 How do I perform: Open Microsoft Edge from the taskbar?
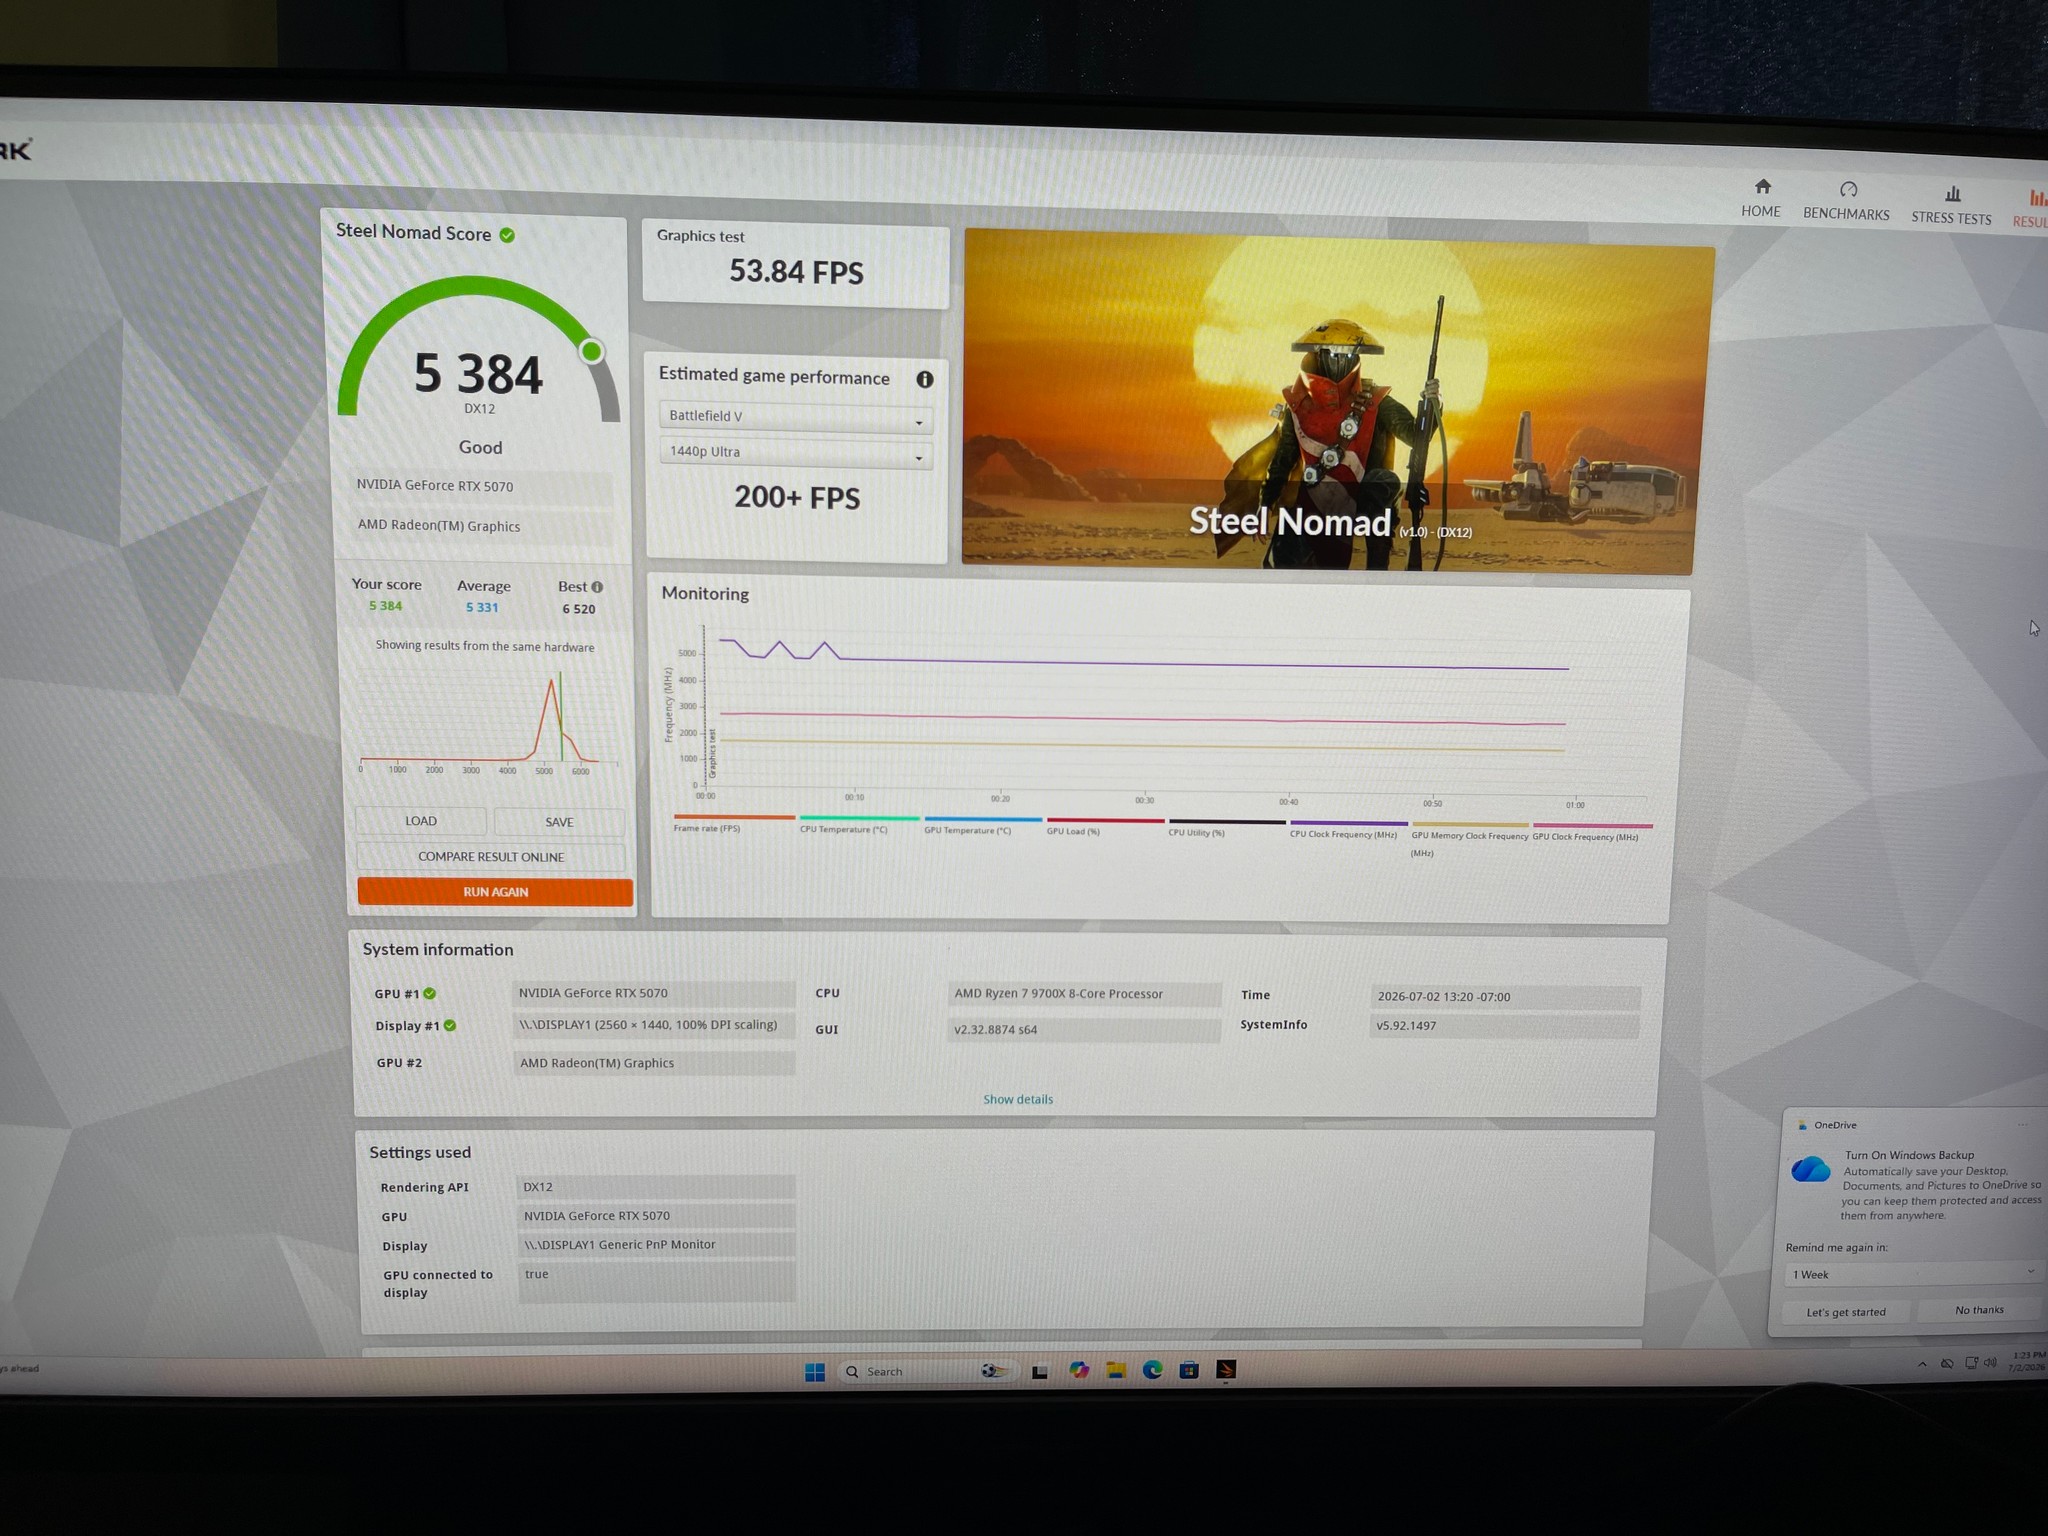[1153, 1370]
